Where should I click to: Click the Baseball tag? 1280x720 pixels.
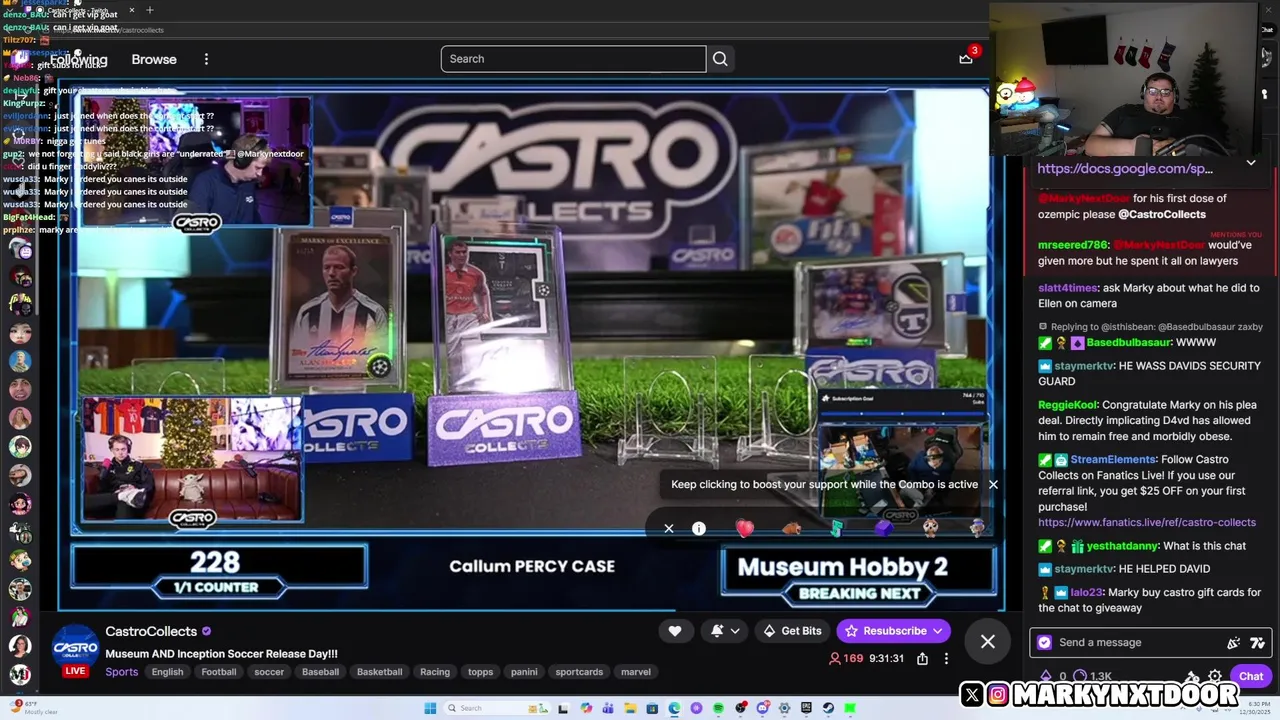tap(321, 672)
